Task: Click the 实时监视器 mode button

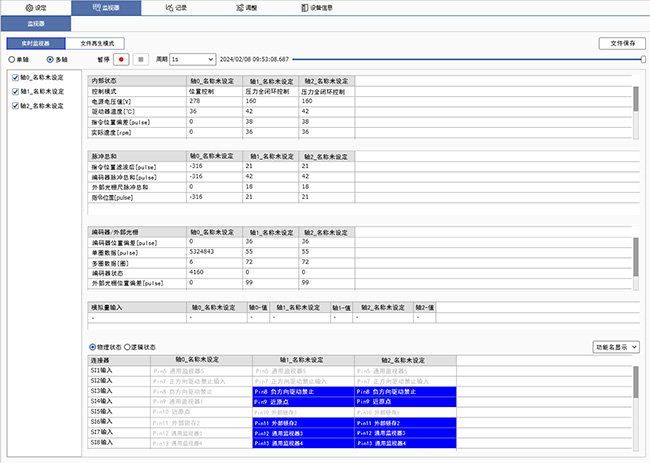Action: 35,44
